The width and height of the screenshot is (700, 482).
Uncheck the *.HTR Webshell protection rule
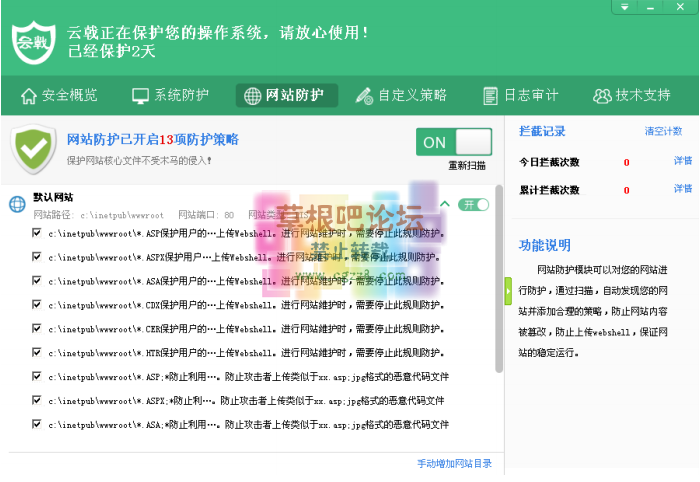37,353
